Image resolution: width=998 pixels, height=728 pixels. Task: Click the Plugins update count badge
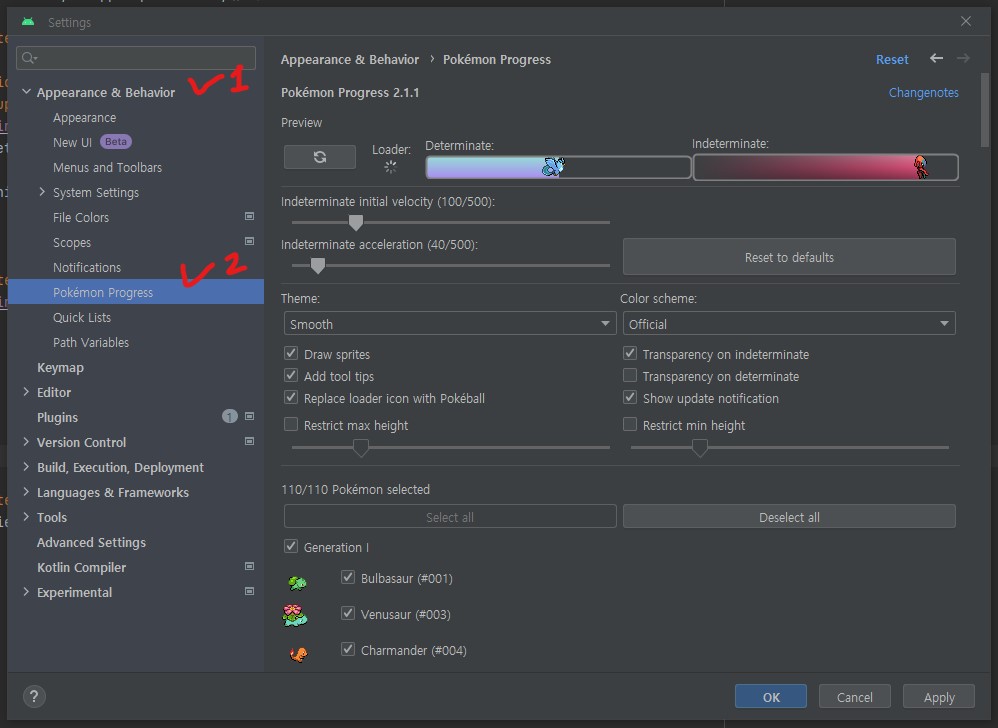(x=229, y=416)
